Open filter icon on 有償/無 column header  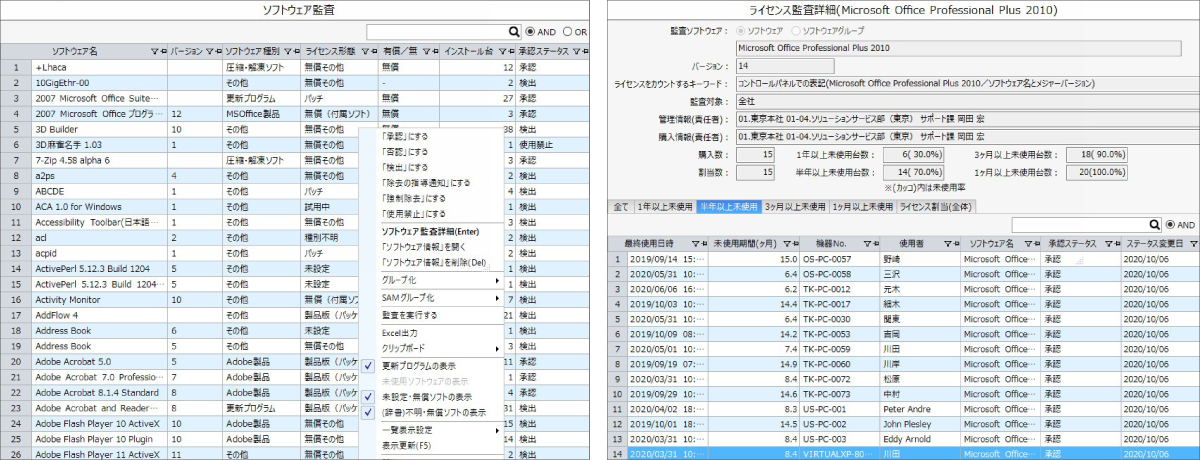pyautogui.click(x=426, y=50)
